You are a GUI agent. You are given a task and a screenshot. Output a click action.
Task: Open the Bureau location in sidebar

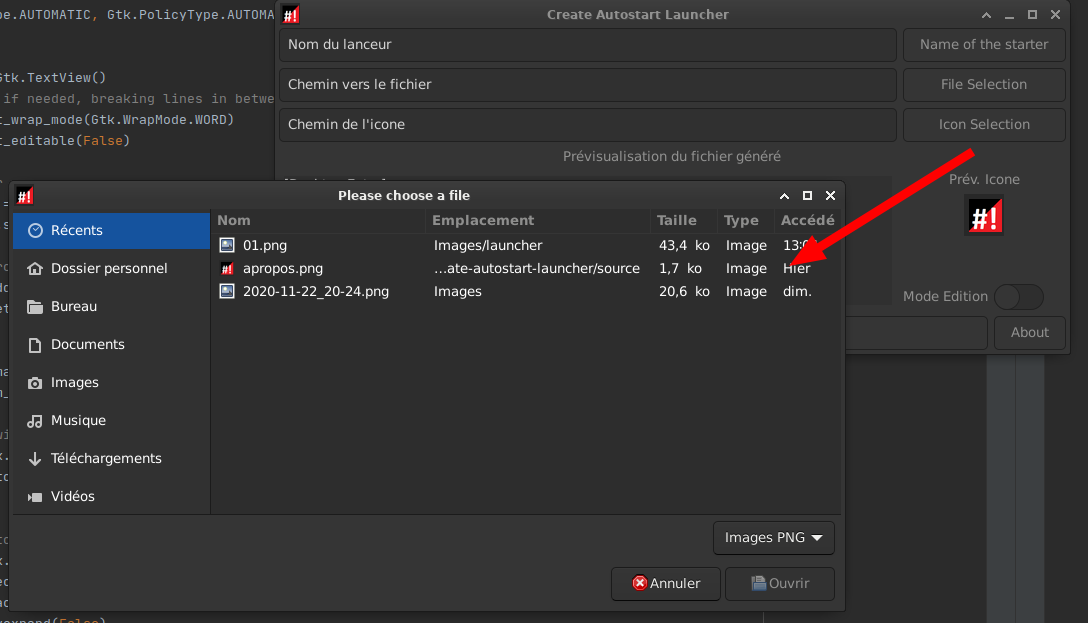(73, 306)
